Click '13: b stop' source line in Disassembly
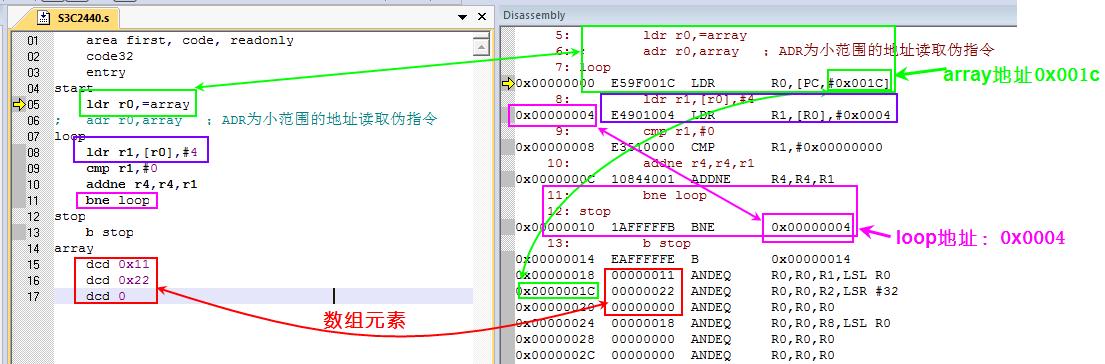 click(x=619, y=243)
